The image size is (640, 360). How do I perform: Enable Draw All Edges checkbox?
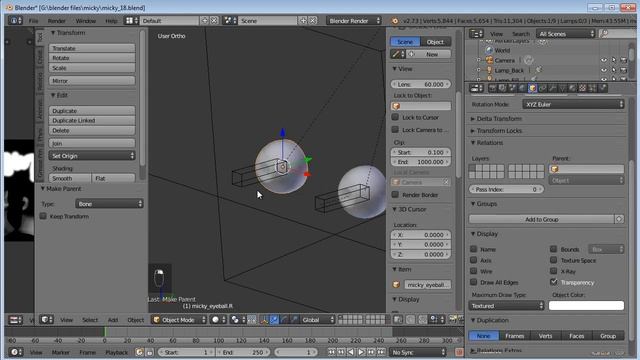473,282
